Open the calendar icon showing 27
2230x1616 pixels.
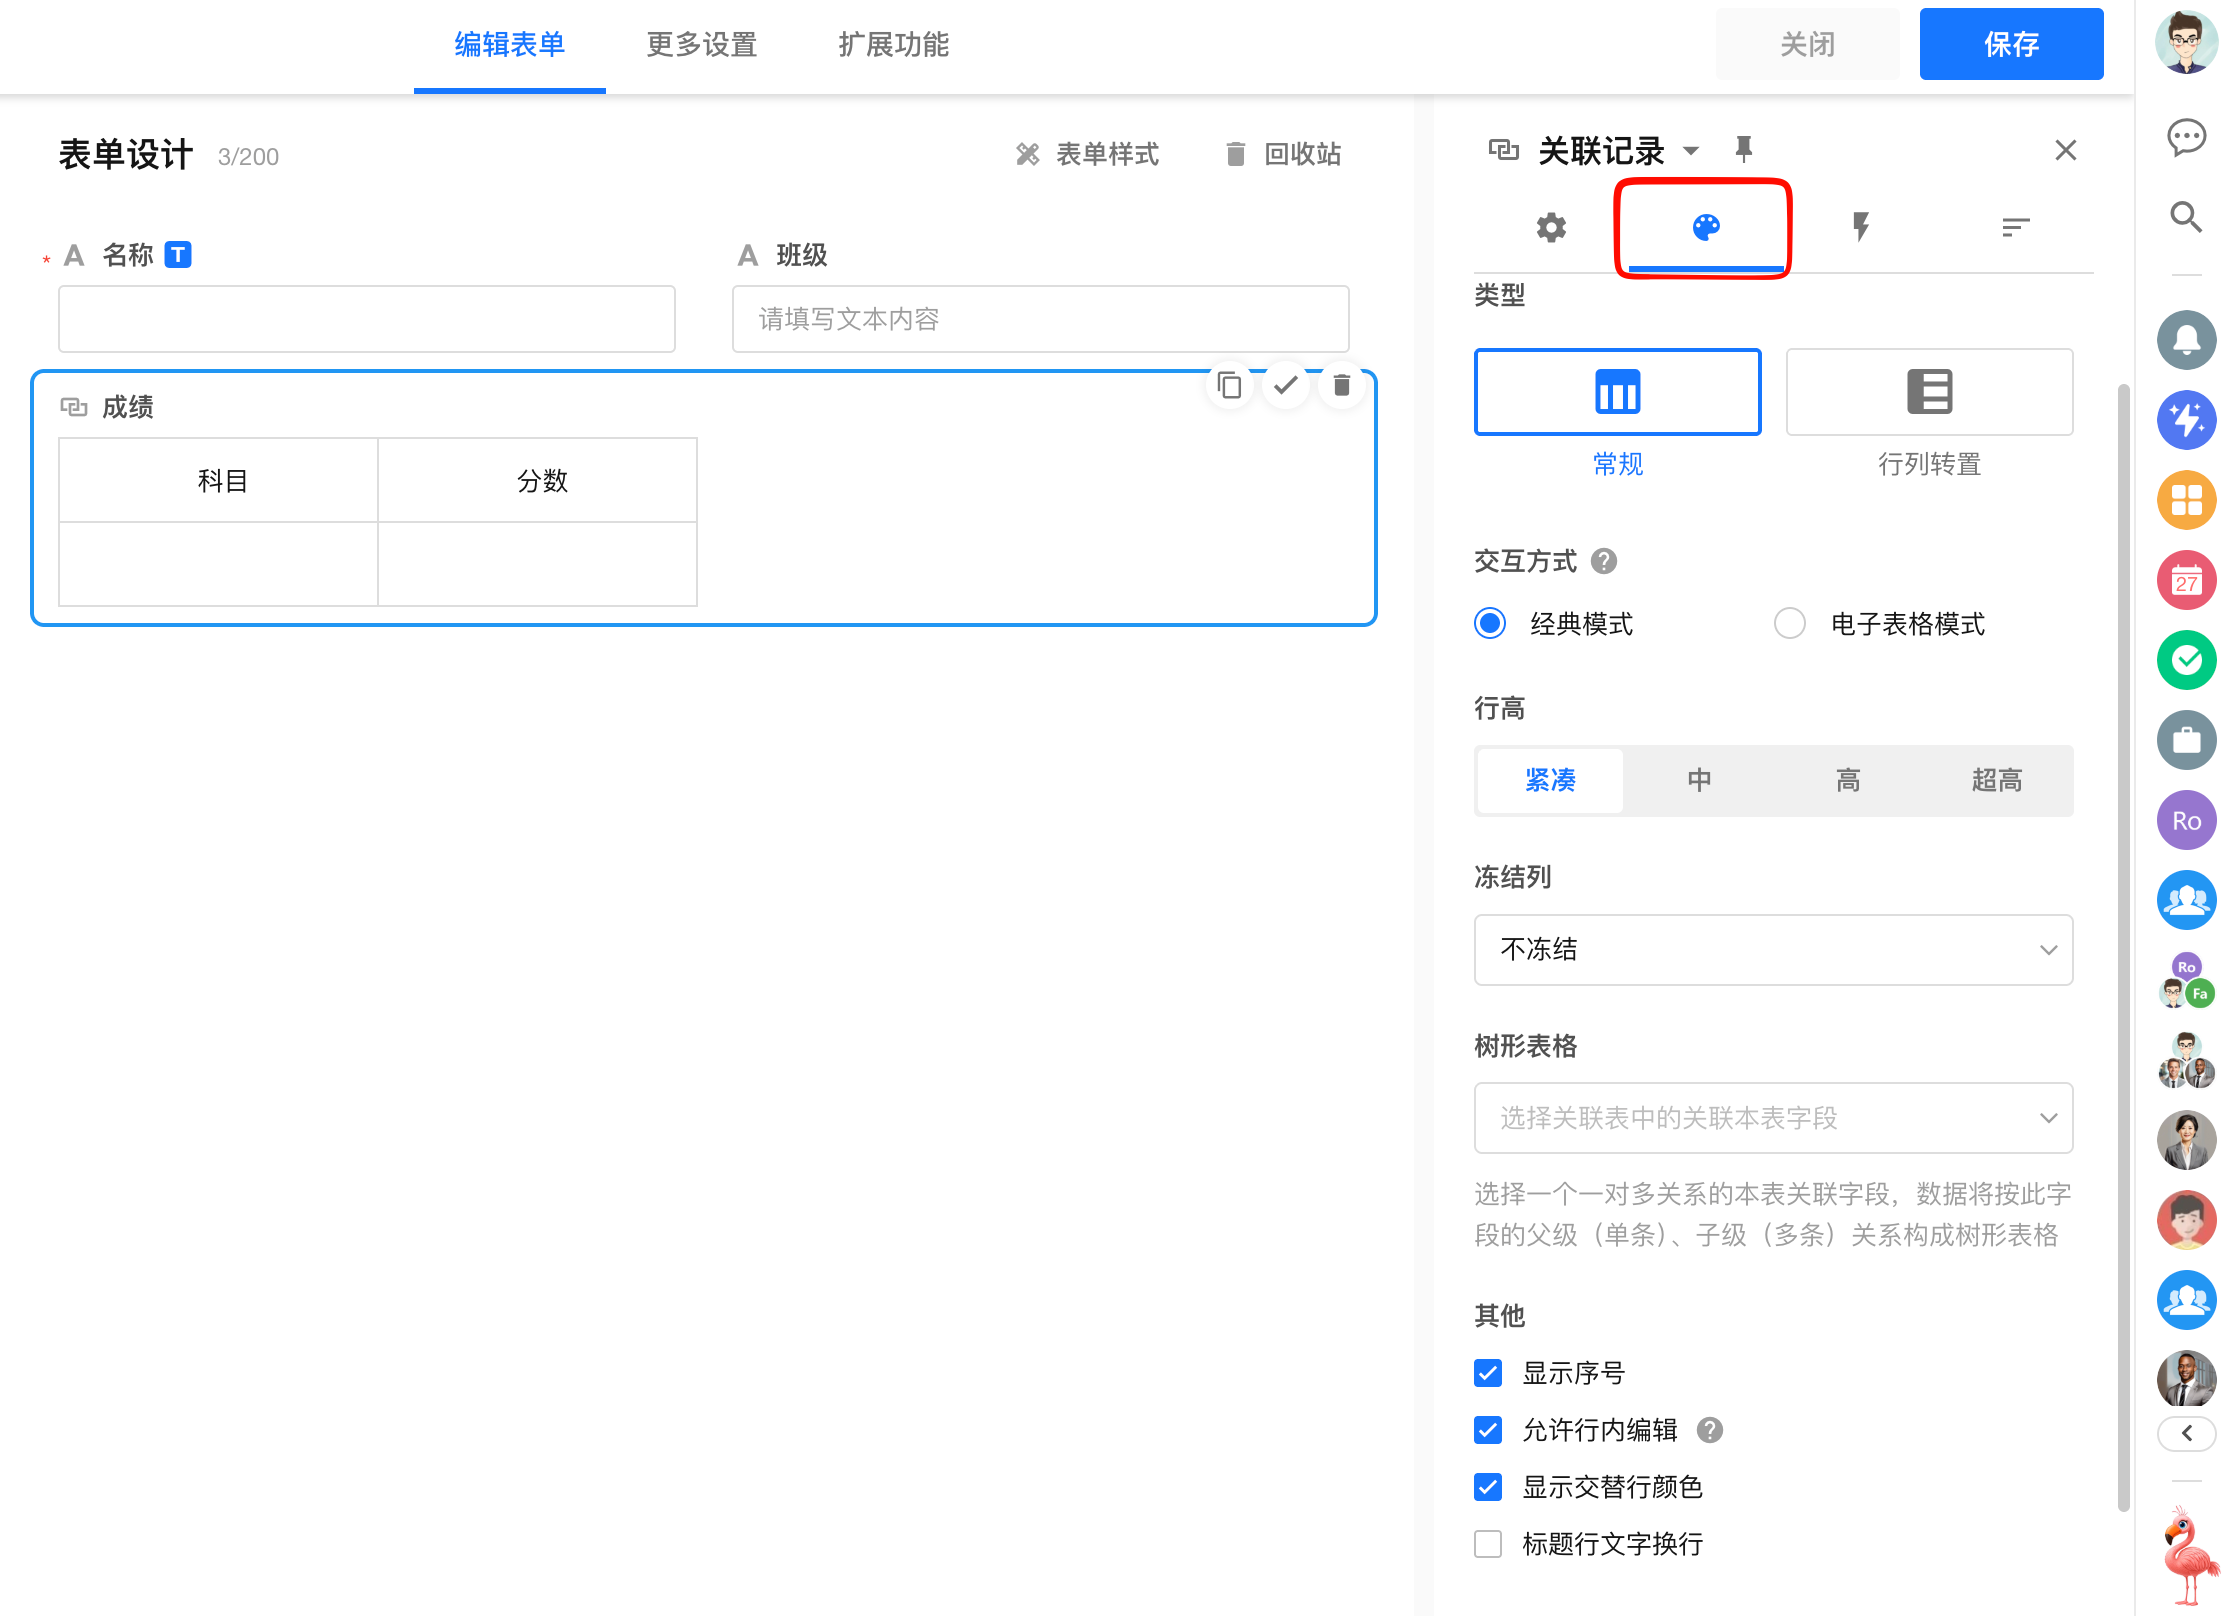pos(2186,580)
